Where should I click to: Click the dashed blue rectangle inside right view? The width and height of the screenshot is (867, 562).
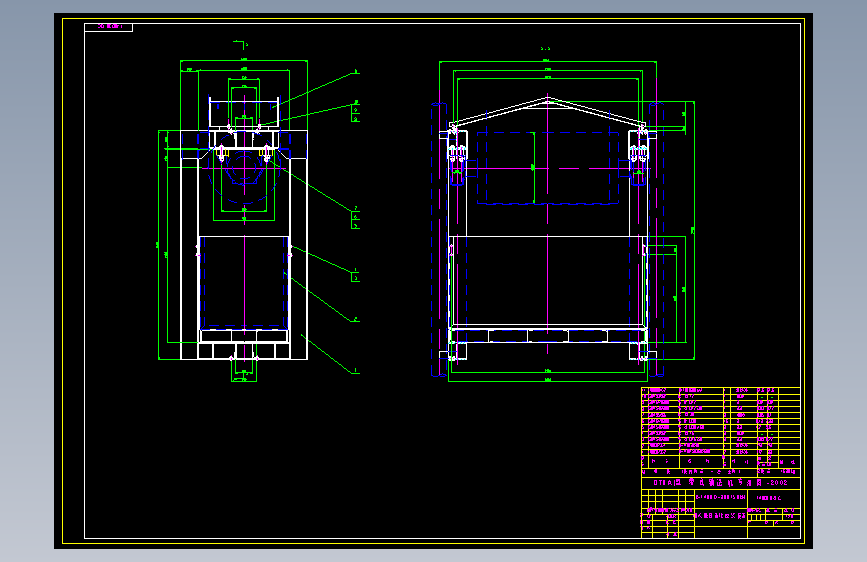[x=547, y=168]
